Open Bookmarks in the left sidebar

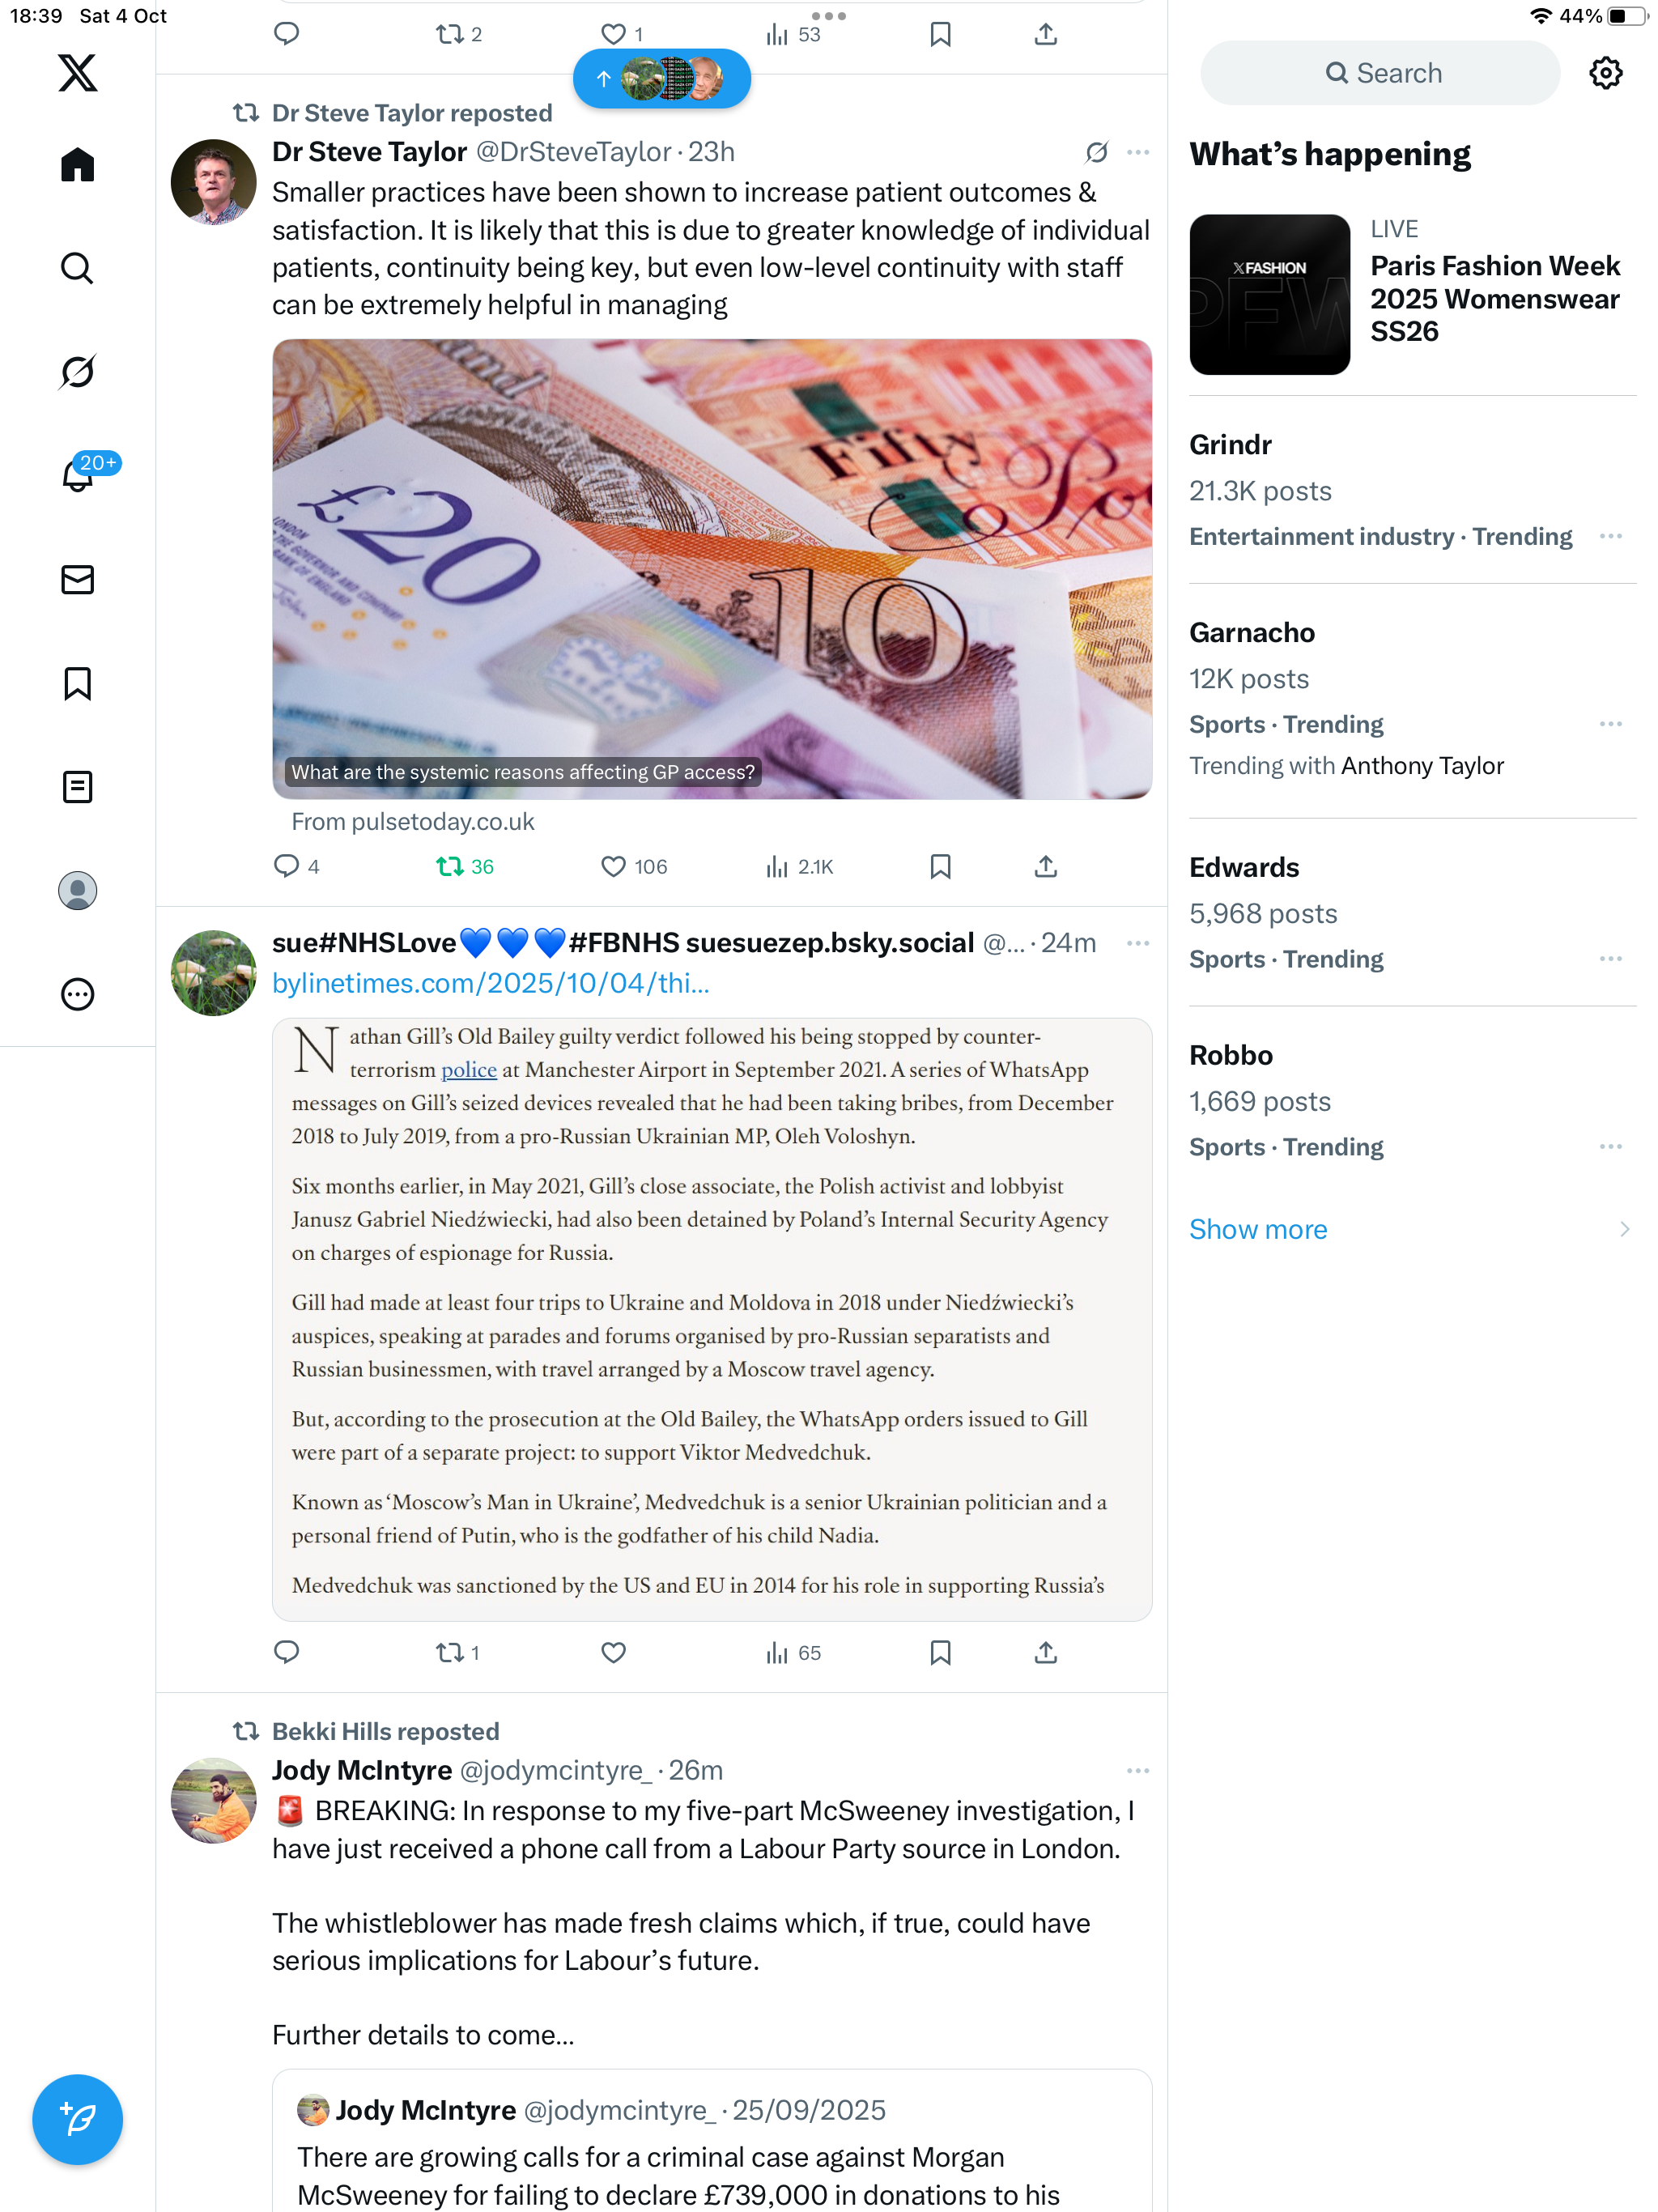coord(77,684)
